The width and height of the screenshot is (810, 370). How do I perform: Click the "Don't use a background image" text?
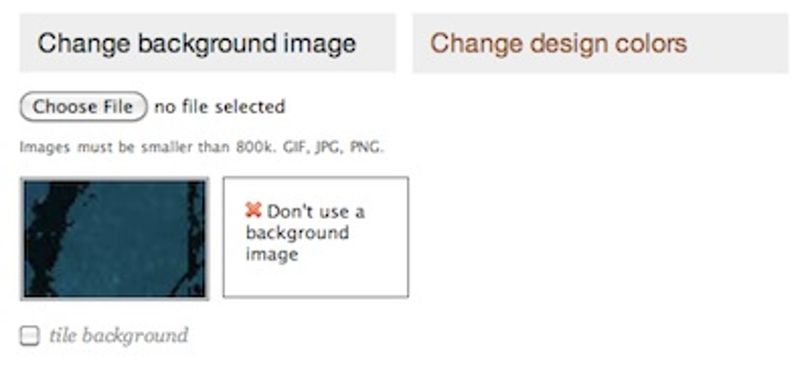point(305,233)
